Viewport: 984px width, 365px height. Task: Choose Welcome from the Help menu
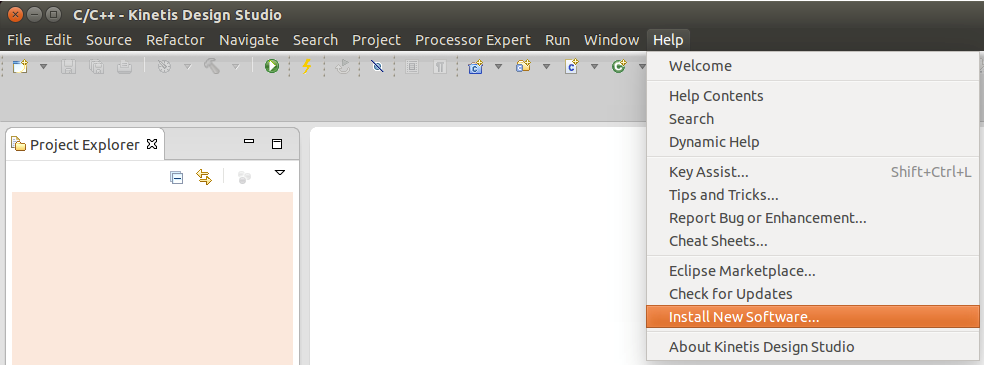click(813, 66)
